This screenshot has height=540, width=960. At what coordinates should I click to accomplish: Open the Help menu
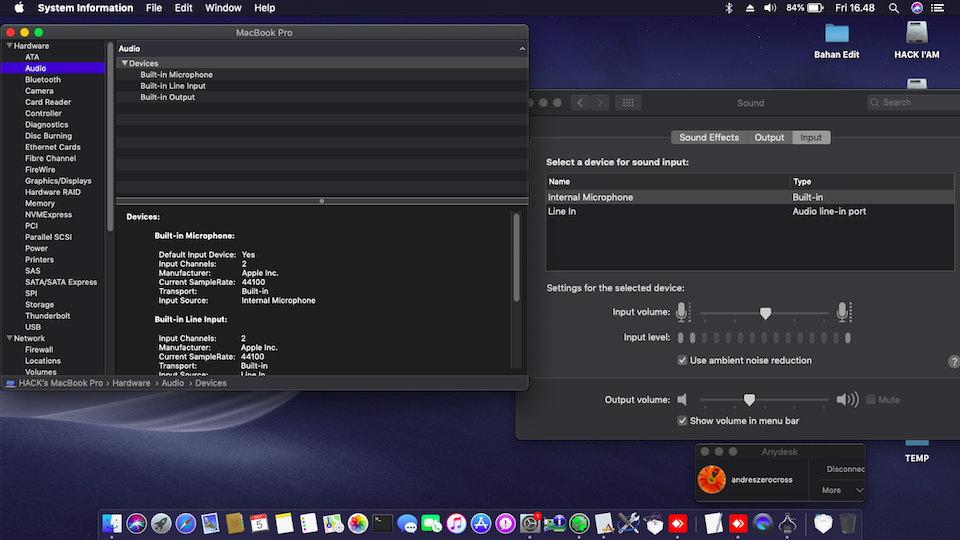pyautogui.click(x=264, y=8)
